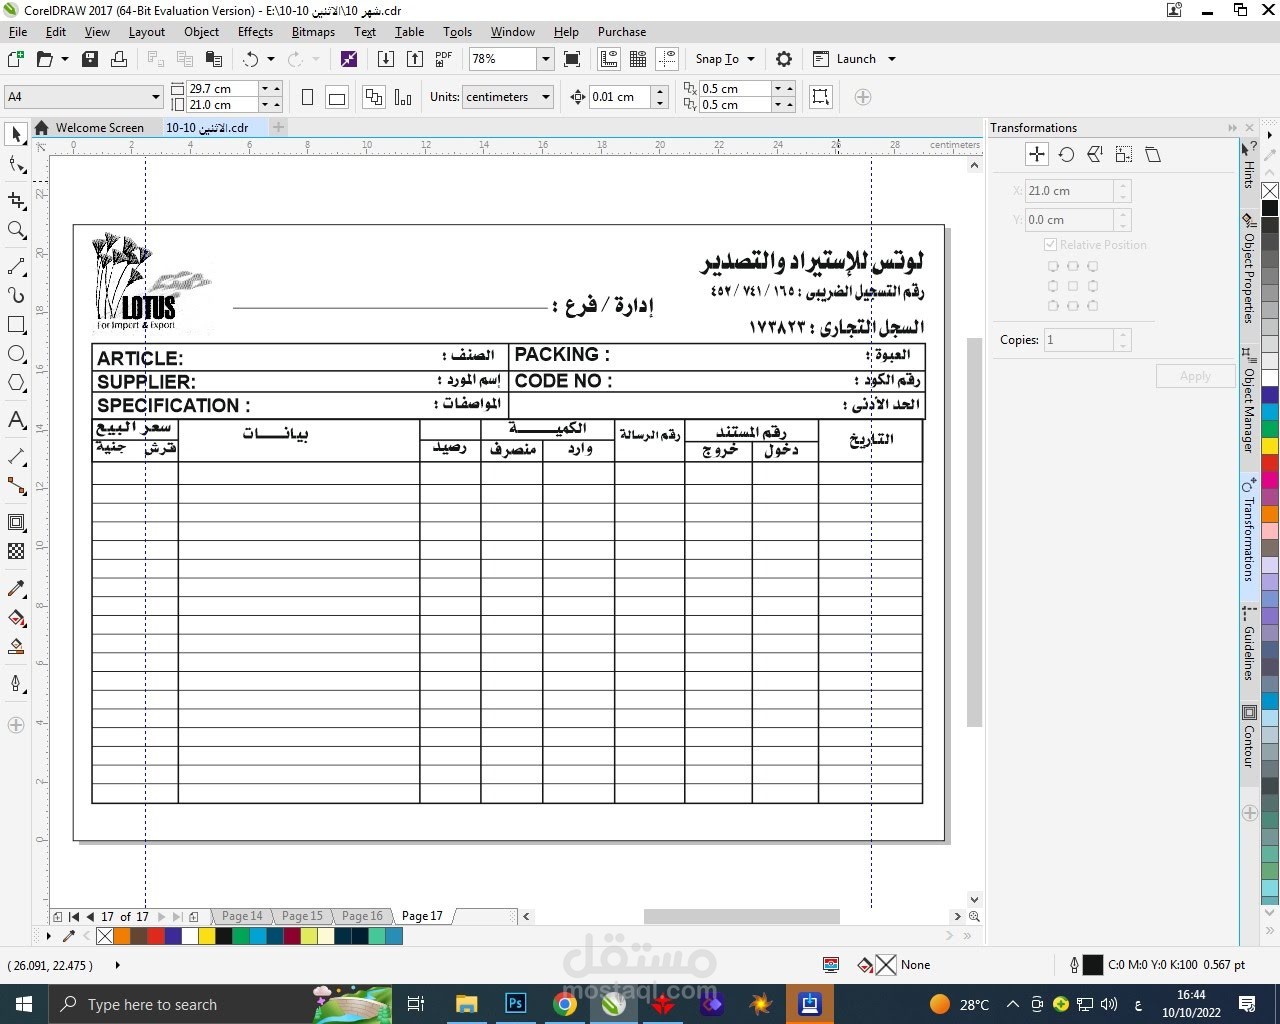Click the Save disk icon
Viewport: 1280px width, 1024px height.
90,59
